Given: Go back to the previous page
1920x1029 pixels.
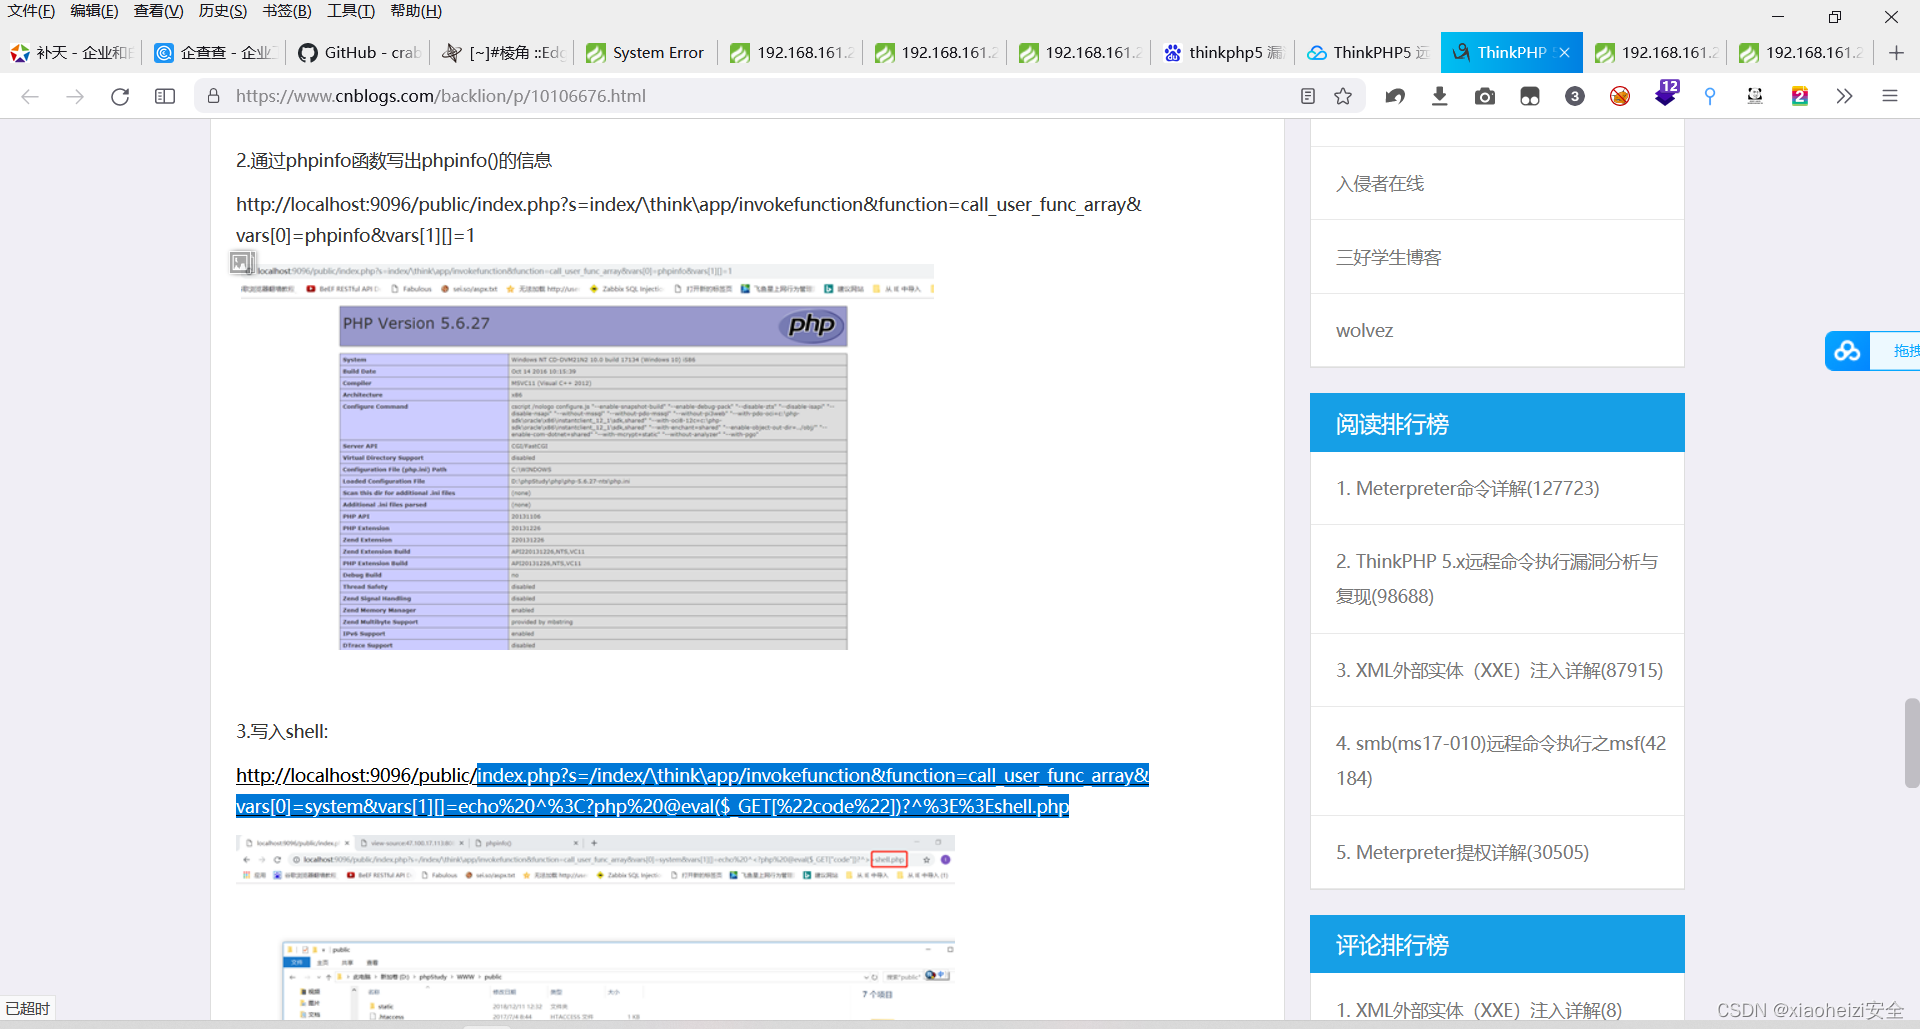Looking at the screenshot, I should click(x=30, y=96).
